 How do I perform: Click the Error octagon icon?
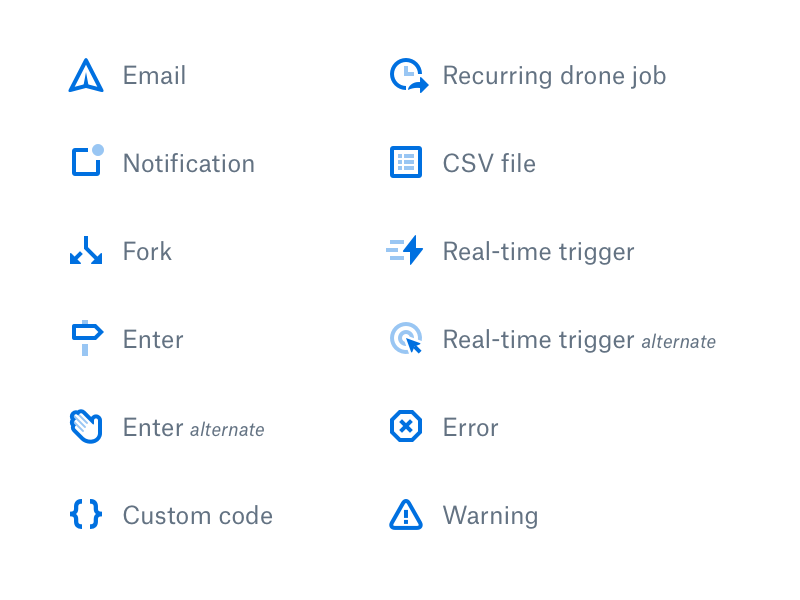pos(405,427)
